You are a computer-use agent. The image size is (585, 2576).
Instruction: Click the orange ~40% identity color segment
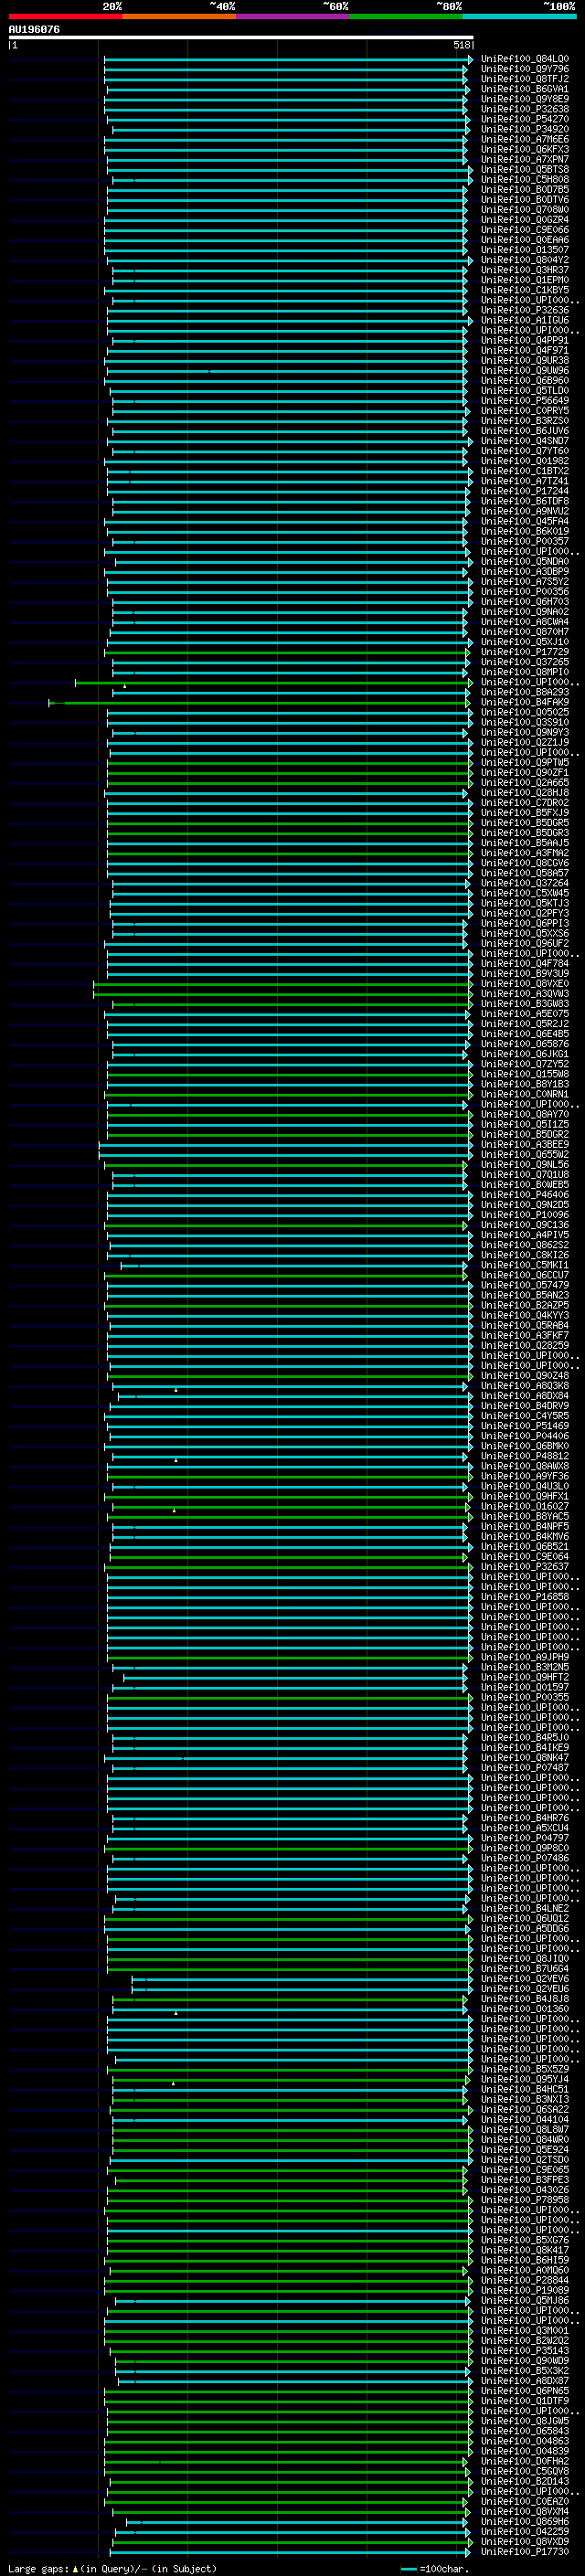(179, 16)
